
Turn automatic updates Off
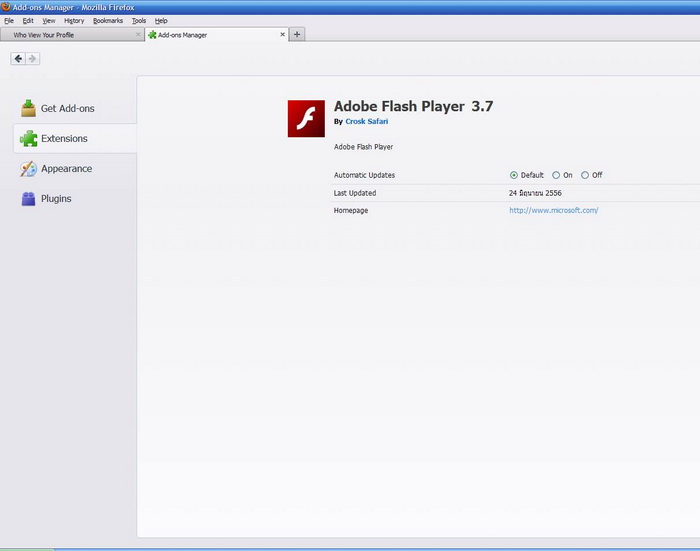click(585, 175)
